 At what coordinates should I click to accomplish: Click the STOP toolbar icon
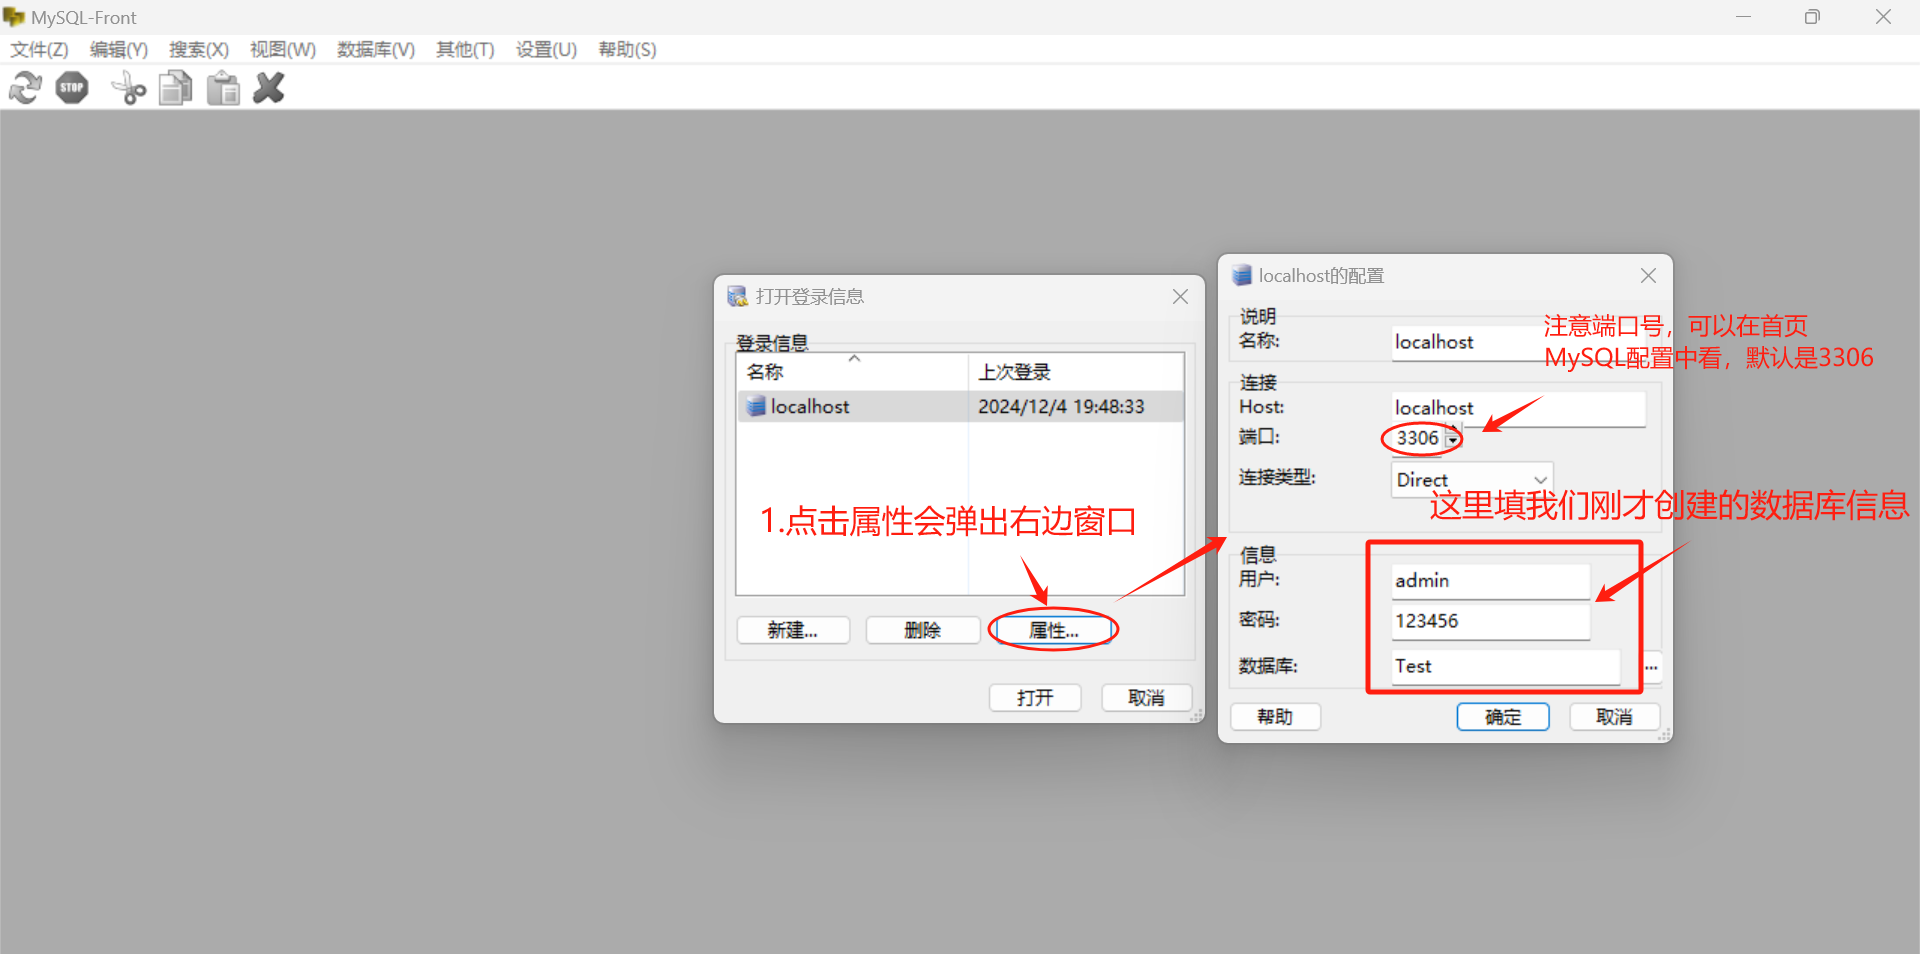(x=72, y=88)
